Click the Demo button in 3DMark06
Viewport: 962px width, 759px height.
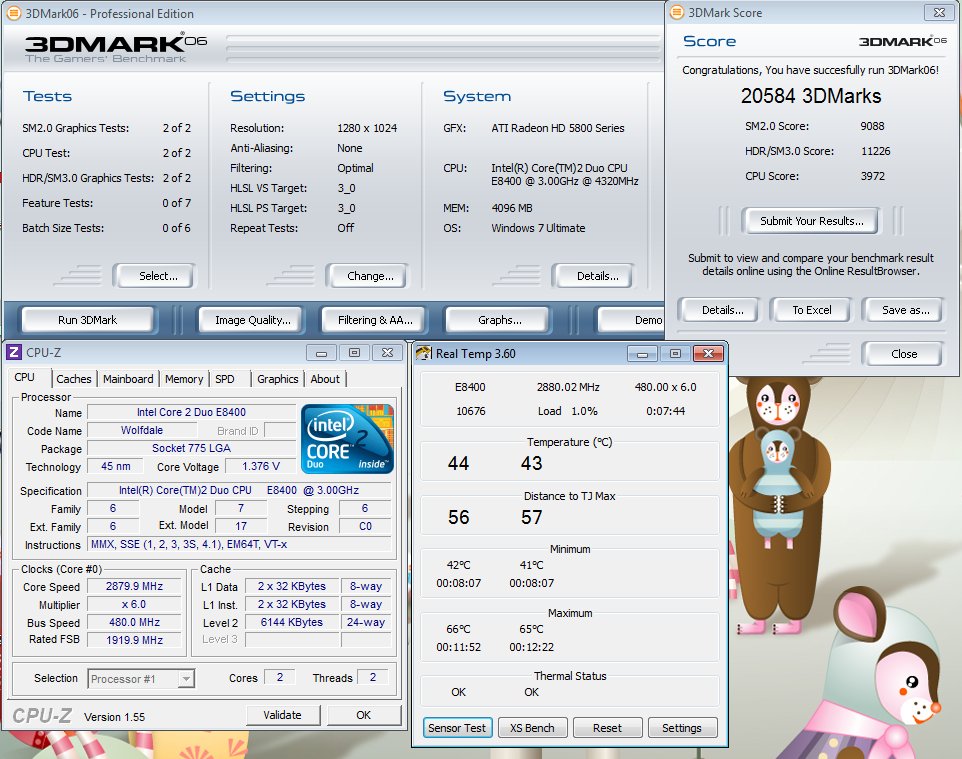tap(633, 320)
